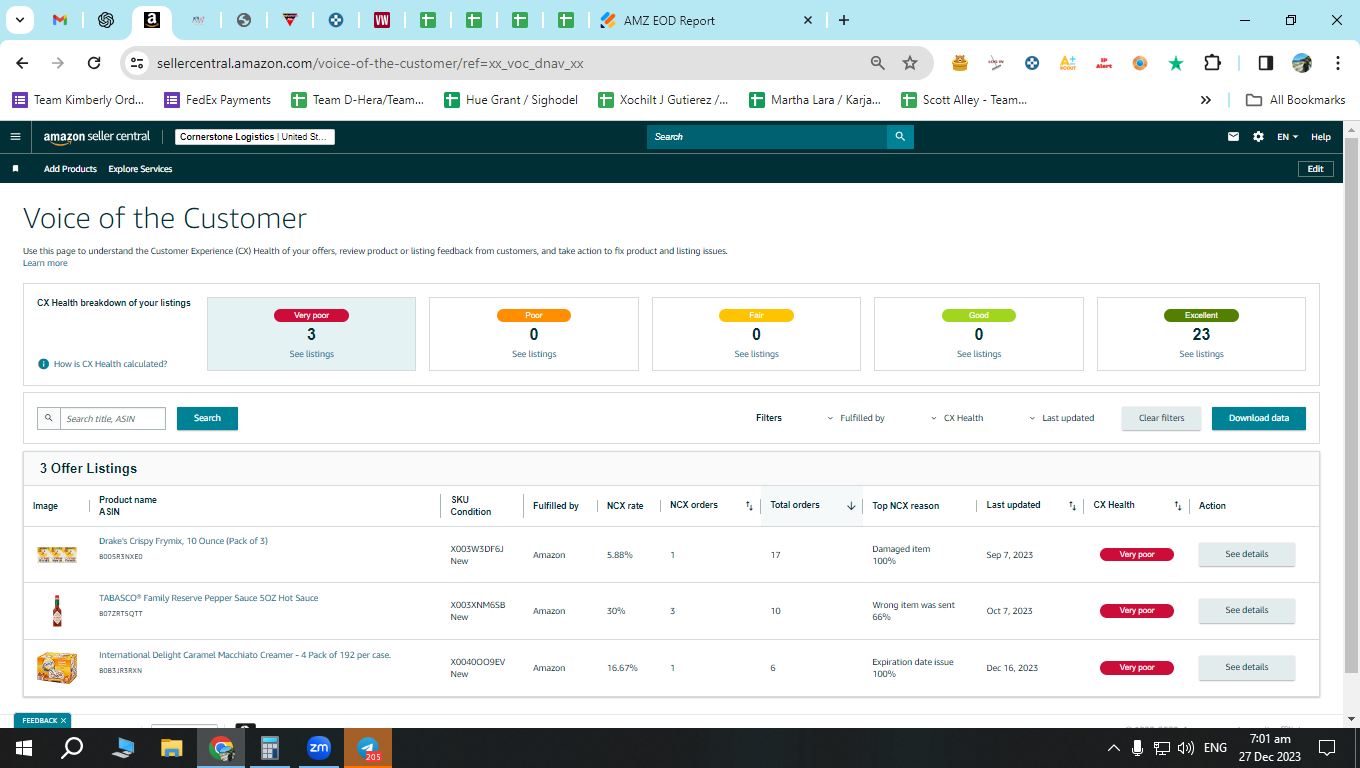This screenshot has width=1360, height=768.
Task: Bookmark this page with the star icon
Action: tap(910, 63)
